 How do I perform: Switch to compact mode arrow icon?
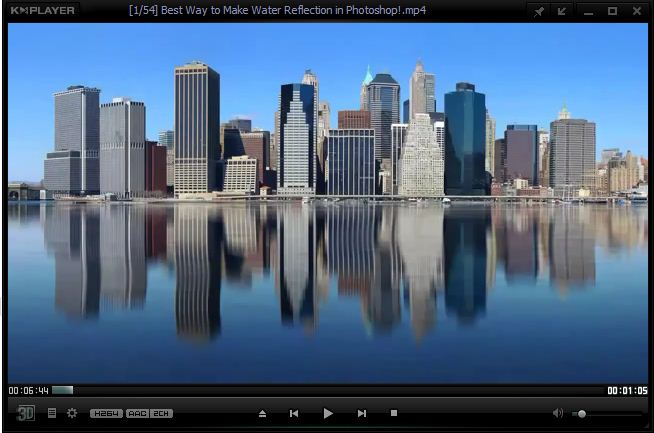point(562,11)
